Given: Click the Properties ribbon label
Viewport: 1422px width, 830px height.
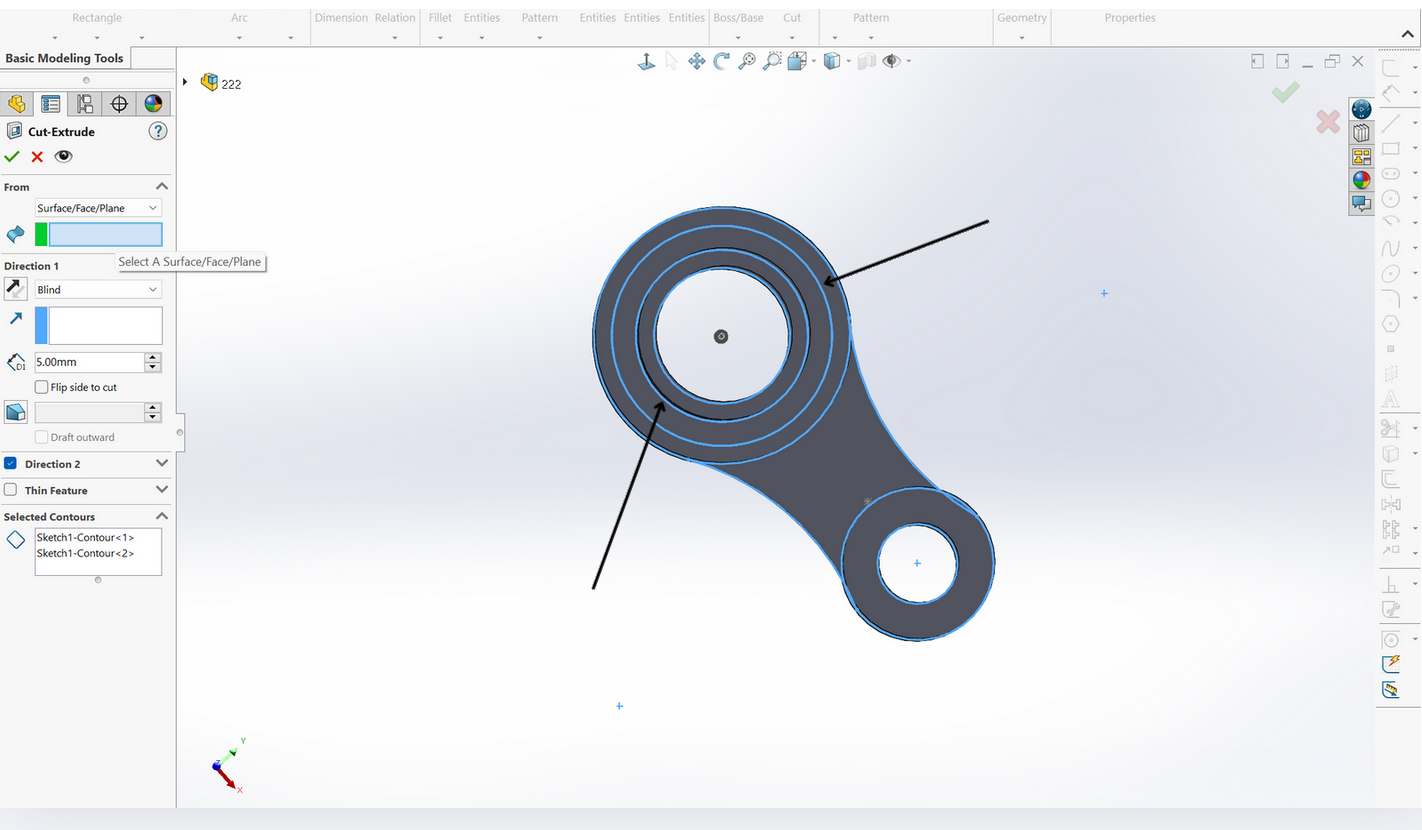Looking at the screenshot, I should [x=1130, y=18].
